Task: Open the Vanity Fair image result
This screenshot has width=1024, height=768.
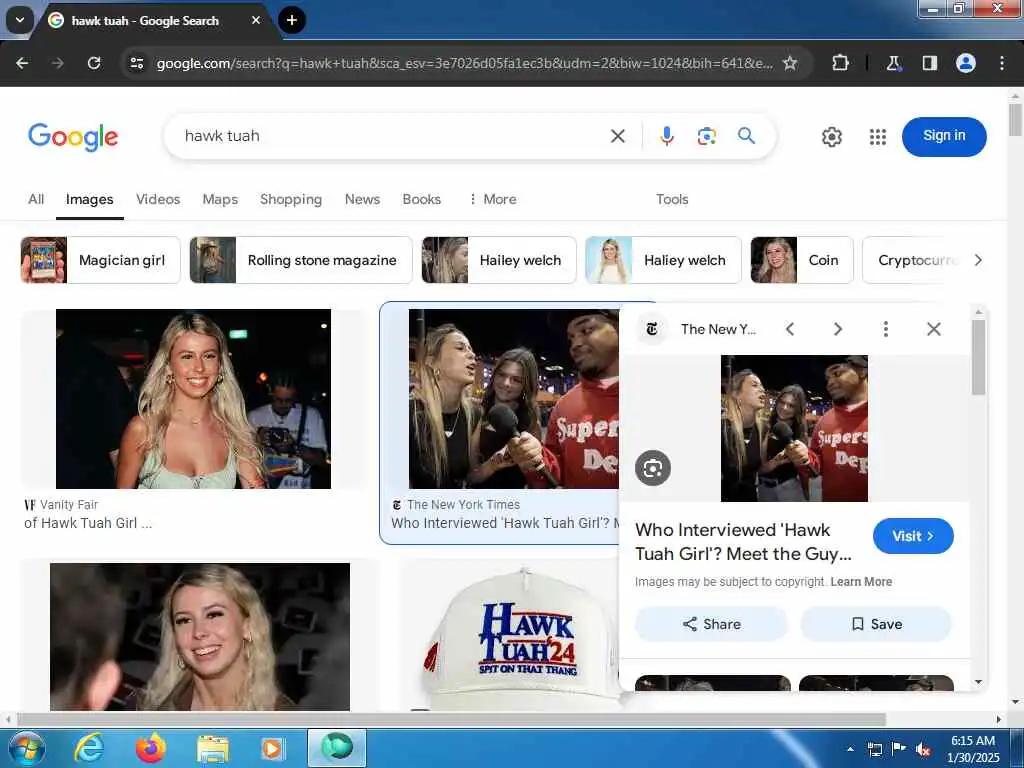Action: click(x=193, y=398)
